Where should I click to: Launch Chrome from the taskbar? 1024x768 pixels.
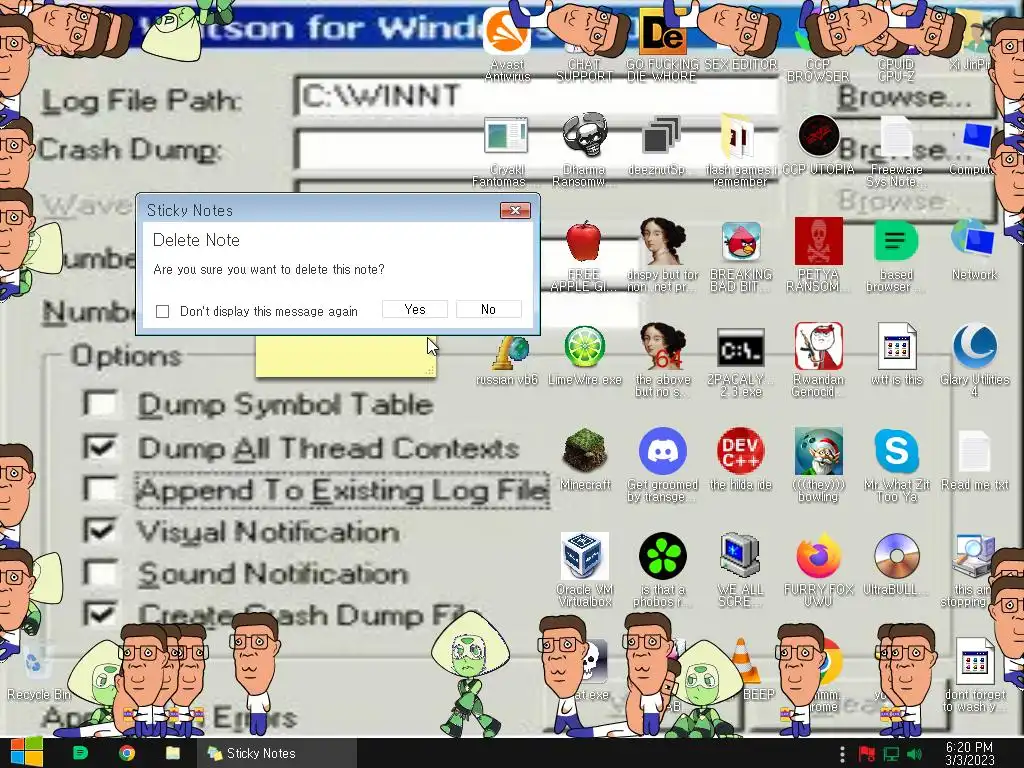(x=127, y=753)
